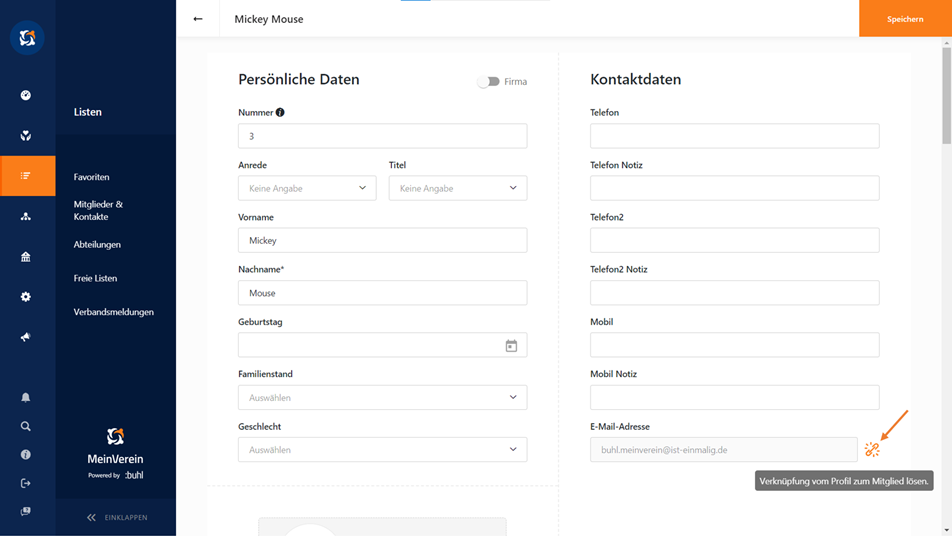Viewport: 952px width, 537px height.
Task: Click into the Vorname field
Action: point(382,241)
